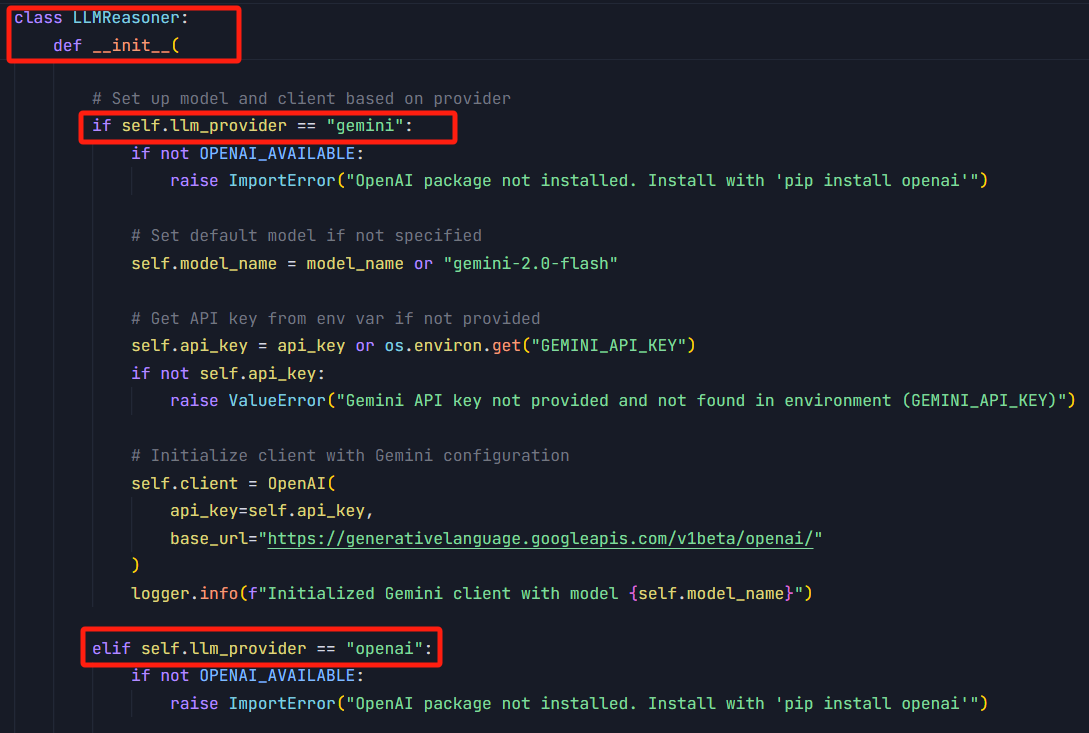
Task: Click the first 'if not OPENAI_AVAILABLE:' line under gemini
Action: click(247, 154)
